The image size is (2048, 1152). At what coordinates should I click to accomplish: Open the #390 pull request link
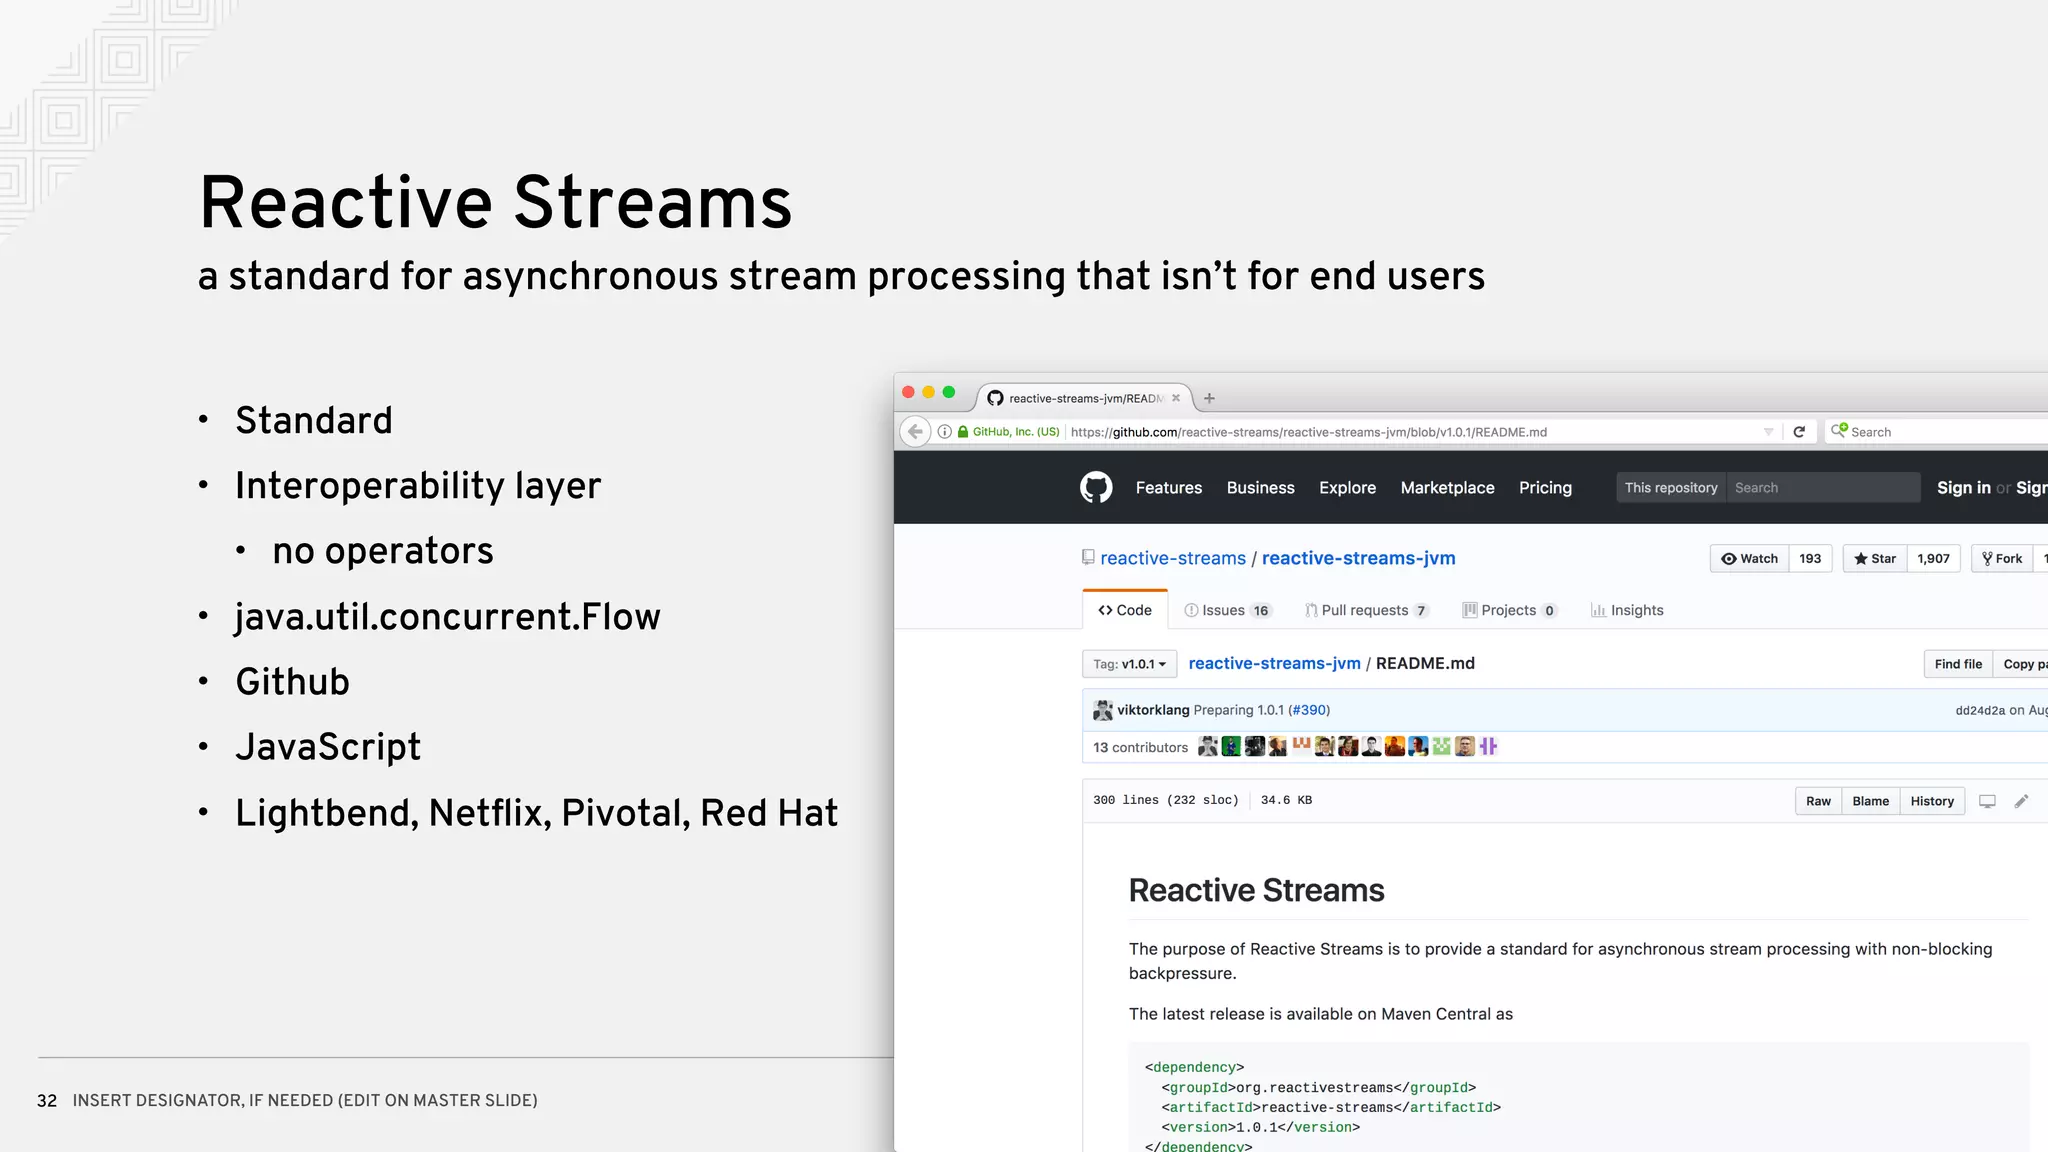point(1309,710)
